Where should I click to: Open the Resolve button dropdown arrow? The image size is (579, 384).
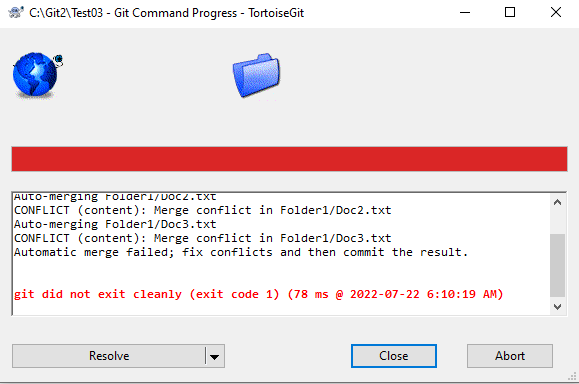(215, 356)
